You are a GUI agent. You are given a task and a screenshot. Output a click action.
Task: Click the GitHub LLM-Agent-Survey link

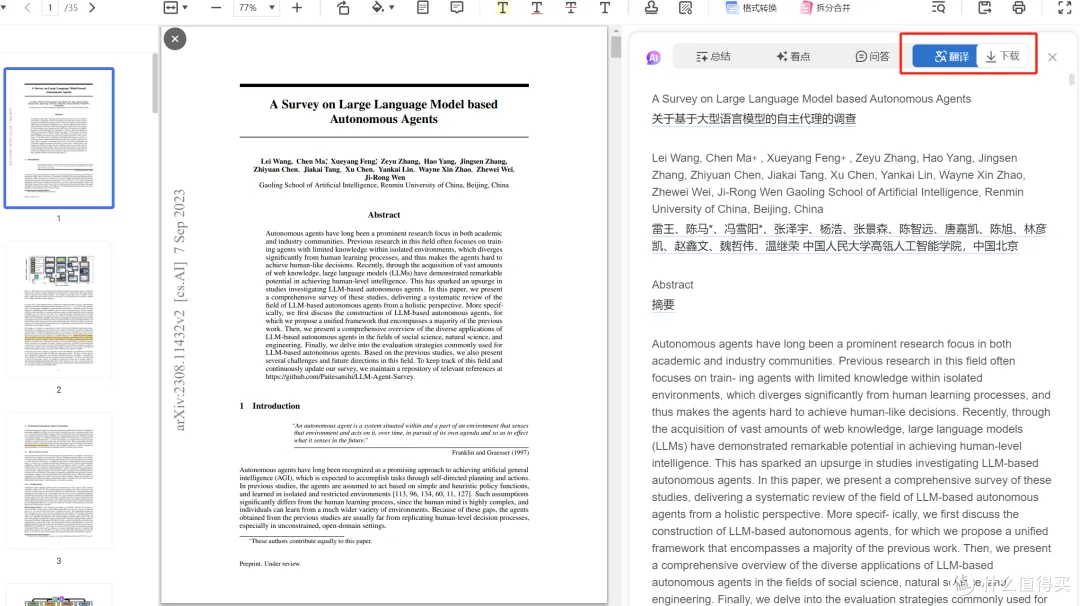coord(340,377)
